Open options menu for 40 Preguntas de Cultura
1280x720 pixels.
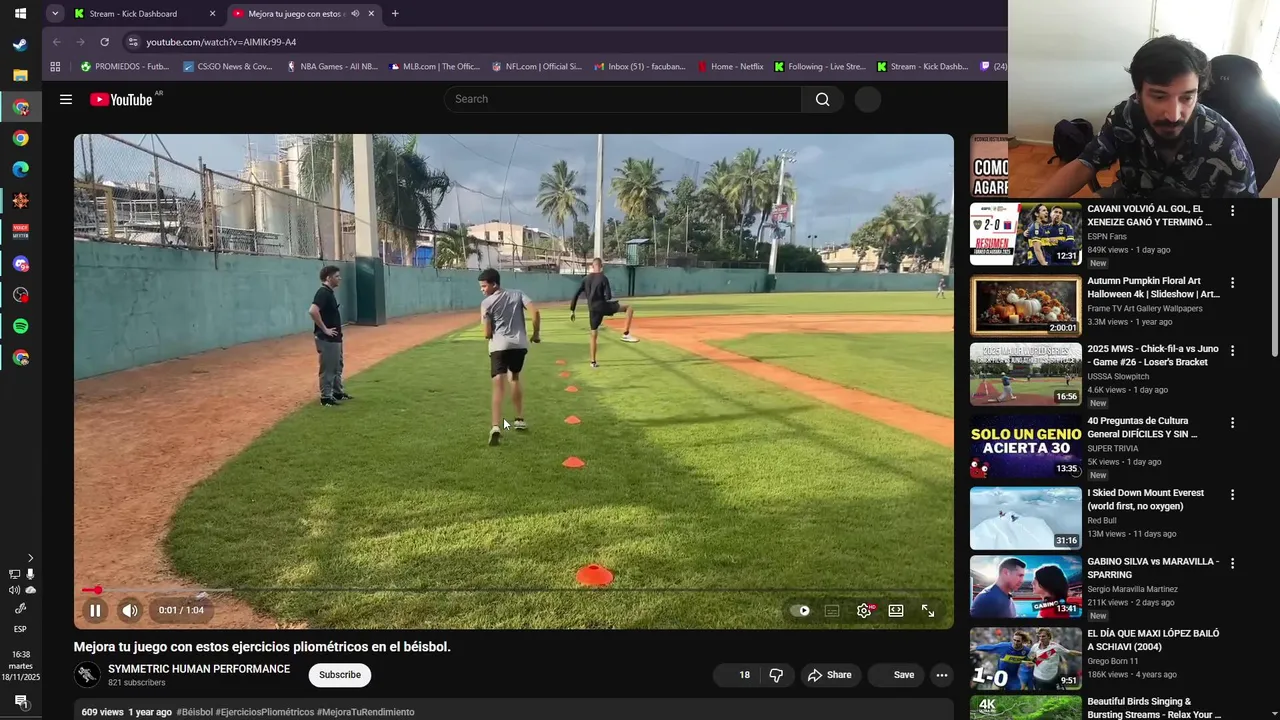(1232, 423)
